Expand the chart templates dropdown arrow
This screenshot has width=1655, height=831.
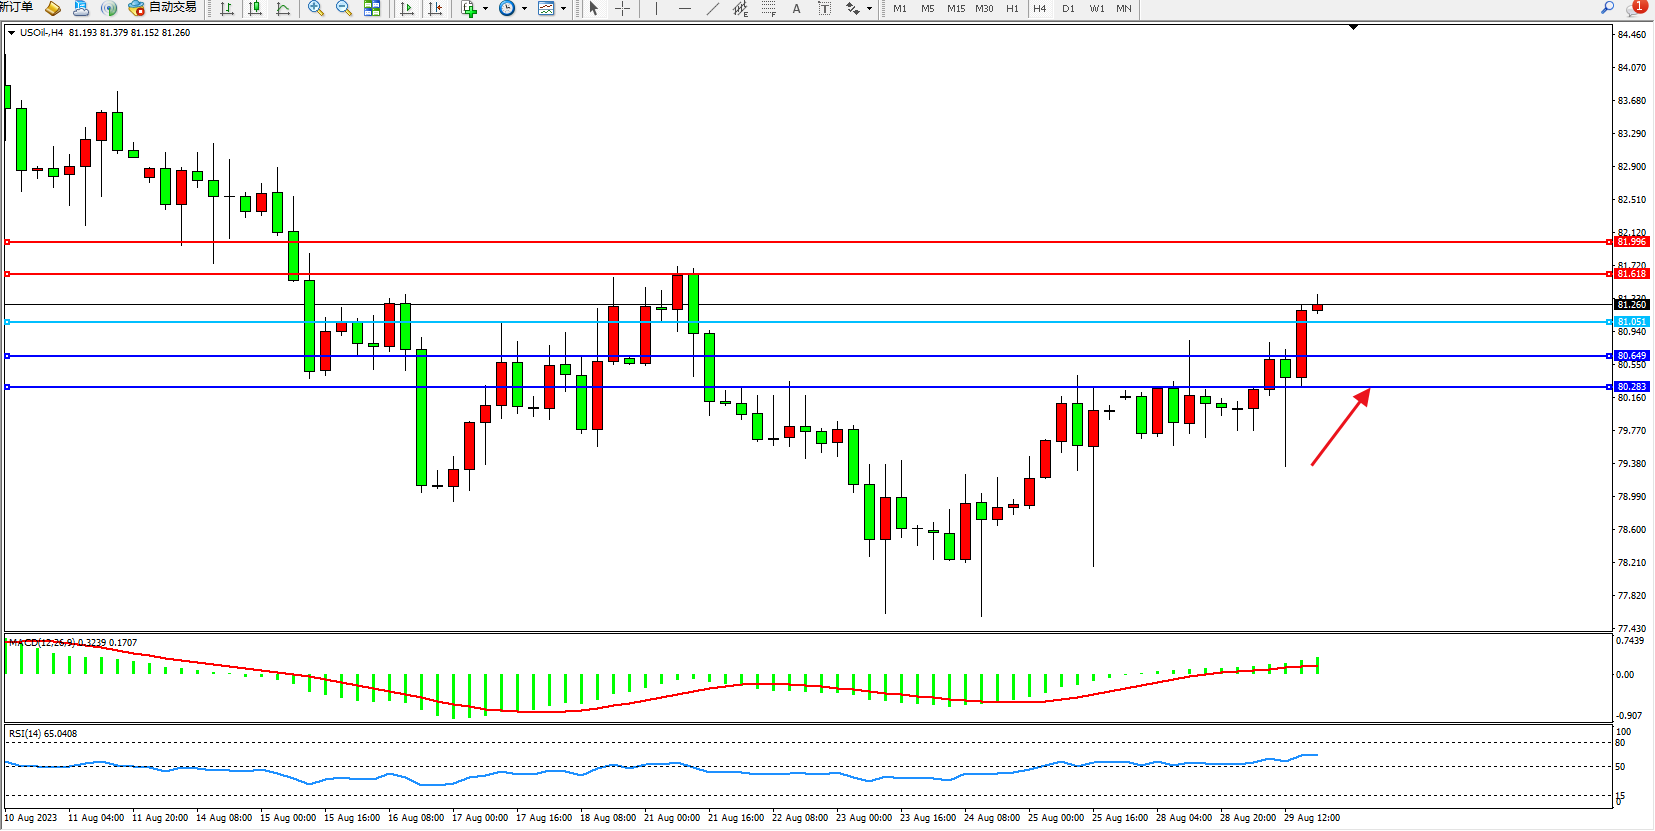563,9
